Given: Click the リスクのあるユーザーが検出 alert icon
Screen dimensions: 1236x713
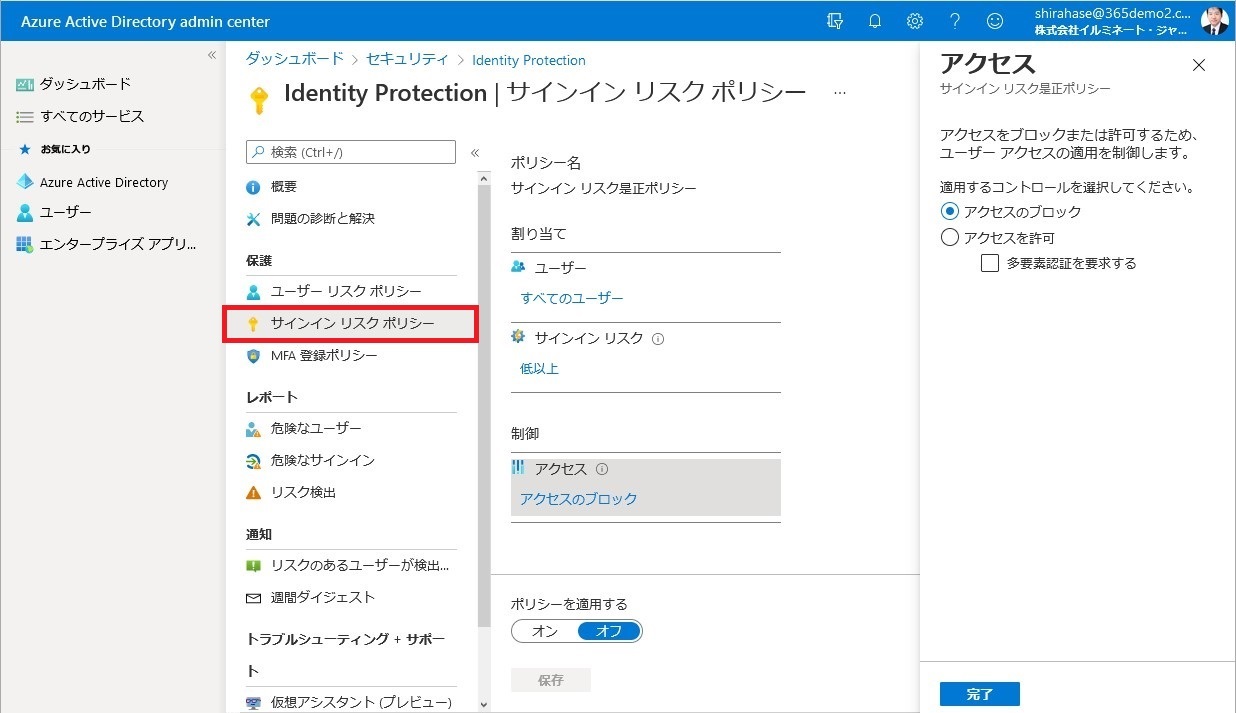Looking at the screenshot, I should (x=253, y=566).
